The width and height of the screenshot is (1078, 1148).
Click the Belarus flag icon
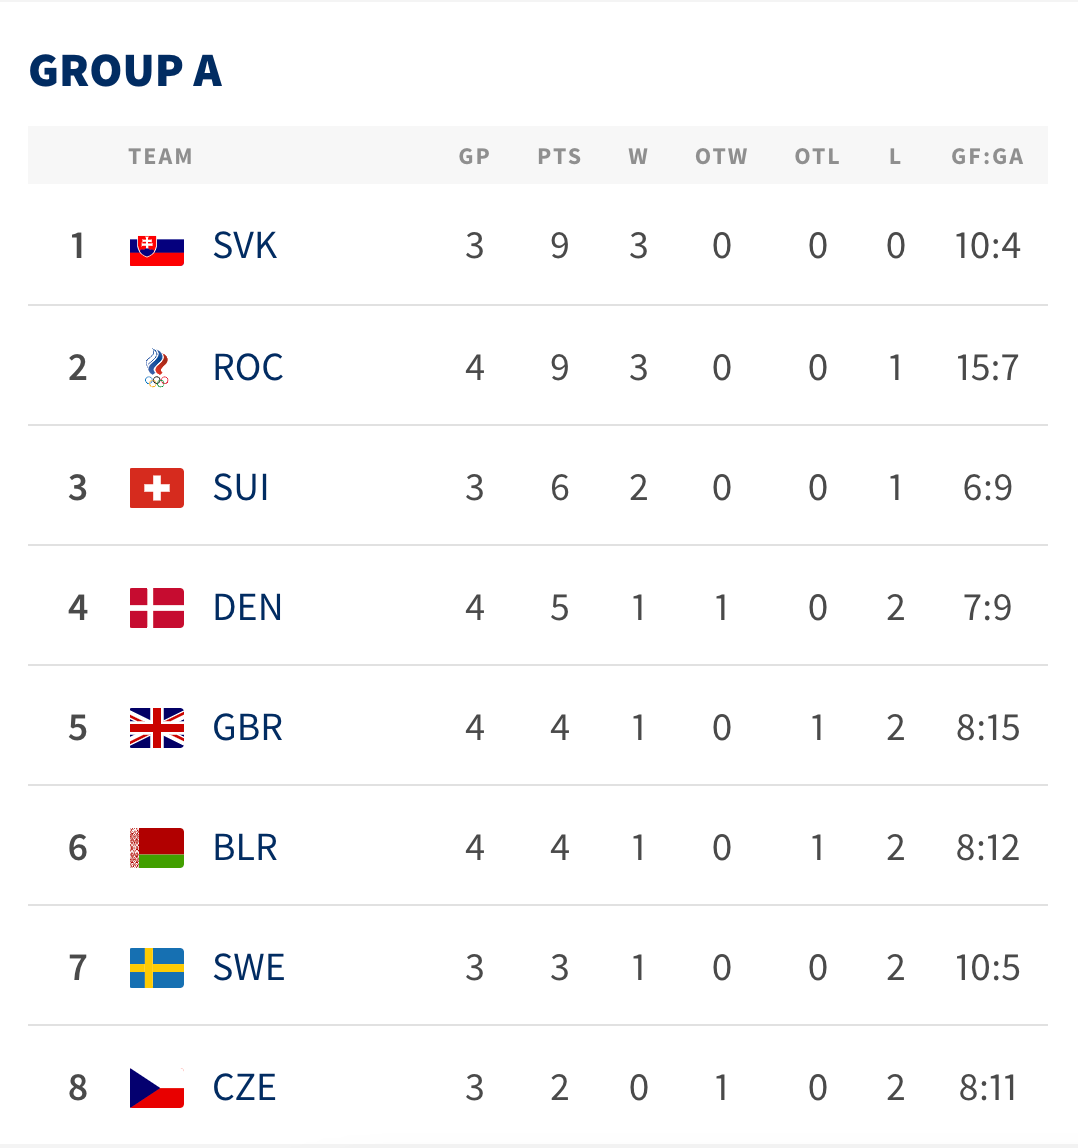pos(157,848)
